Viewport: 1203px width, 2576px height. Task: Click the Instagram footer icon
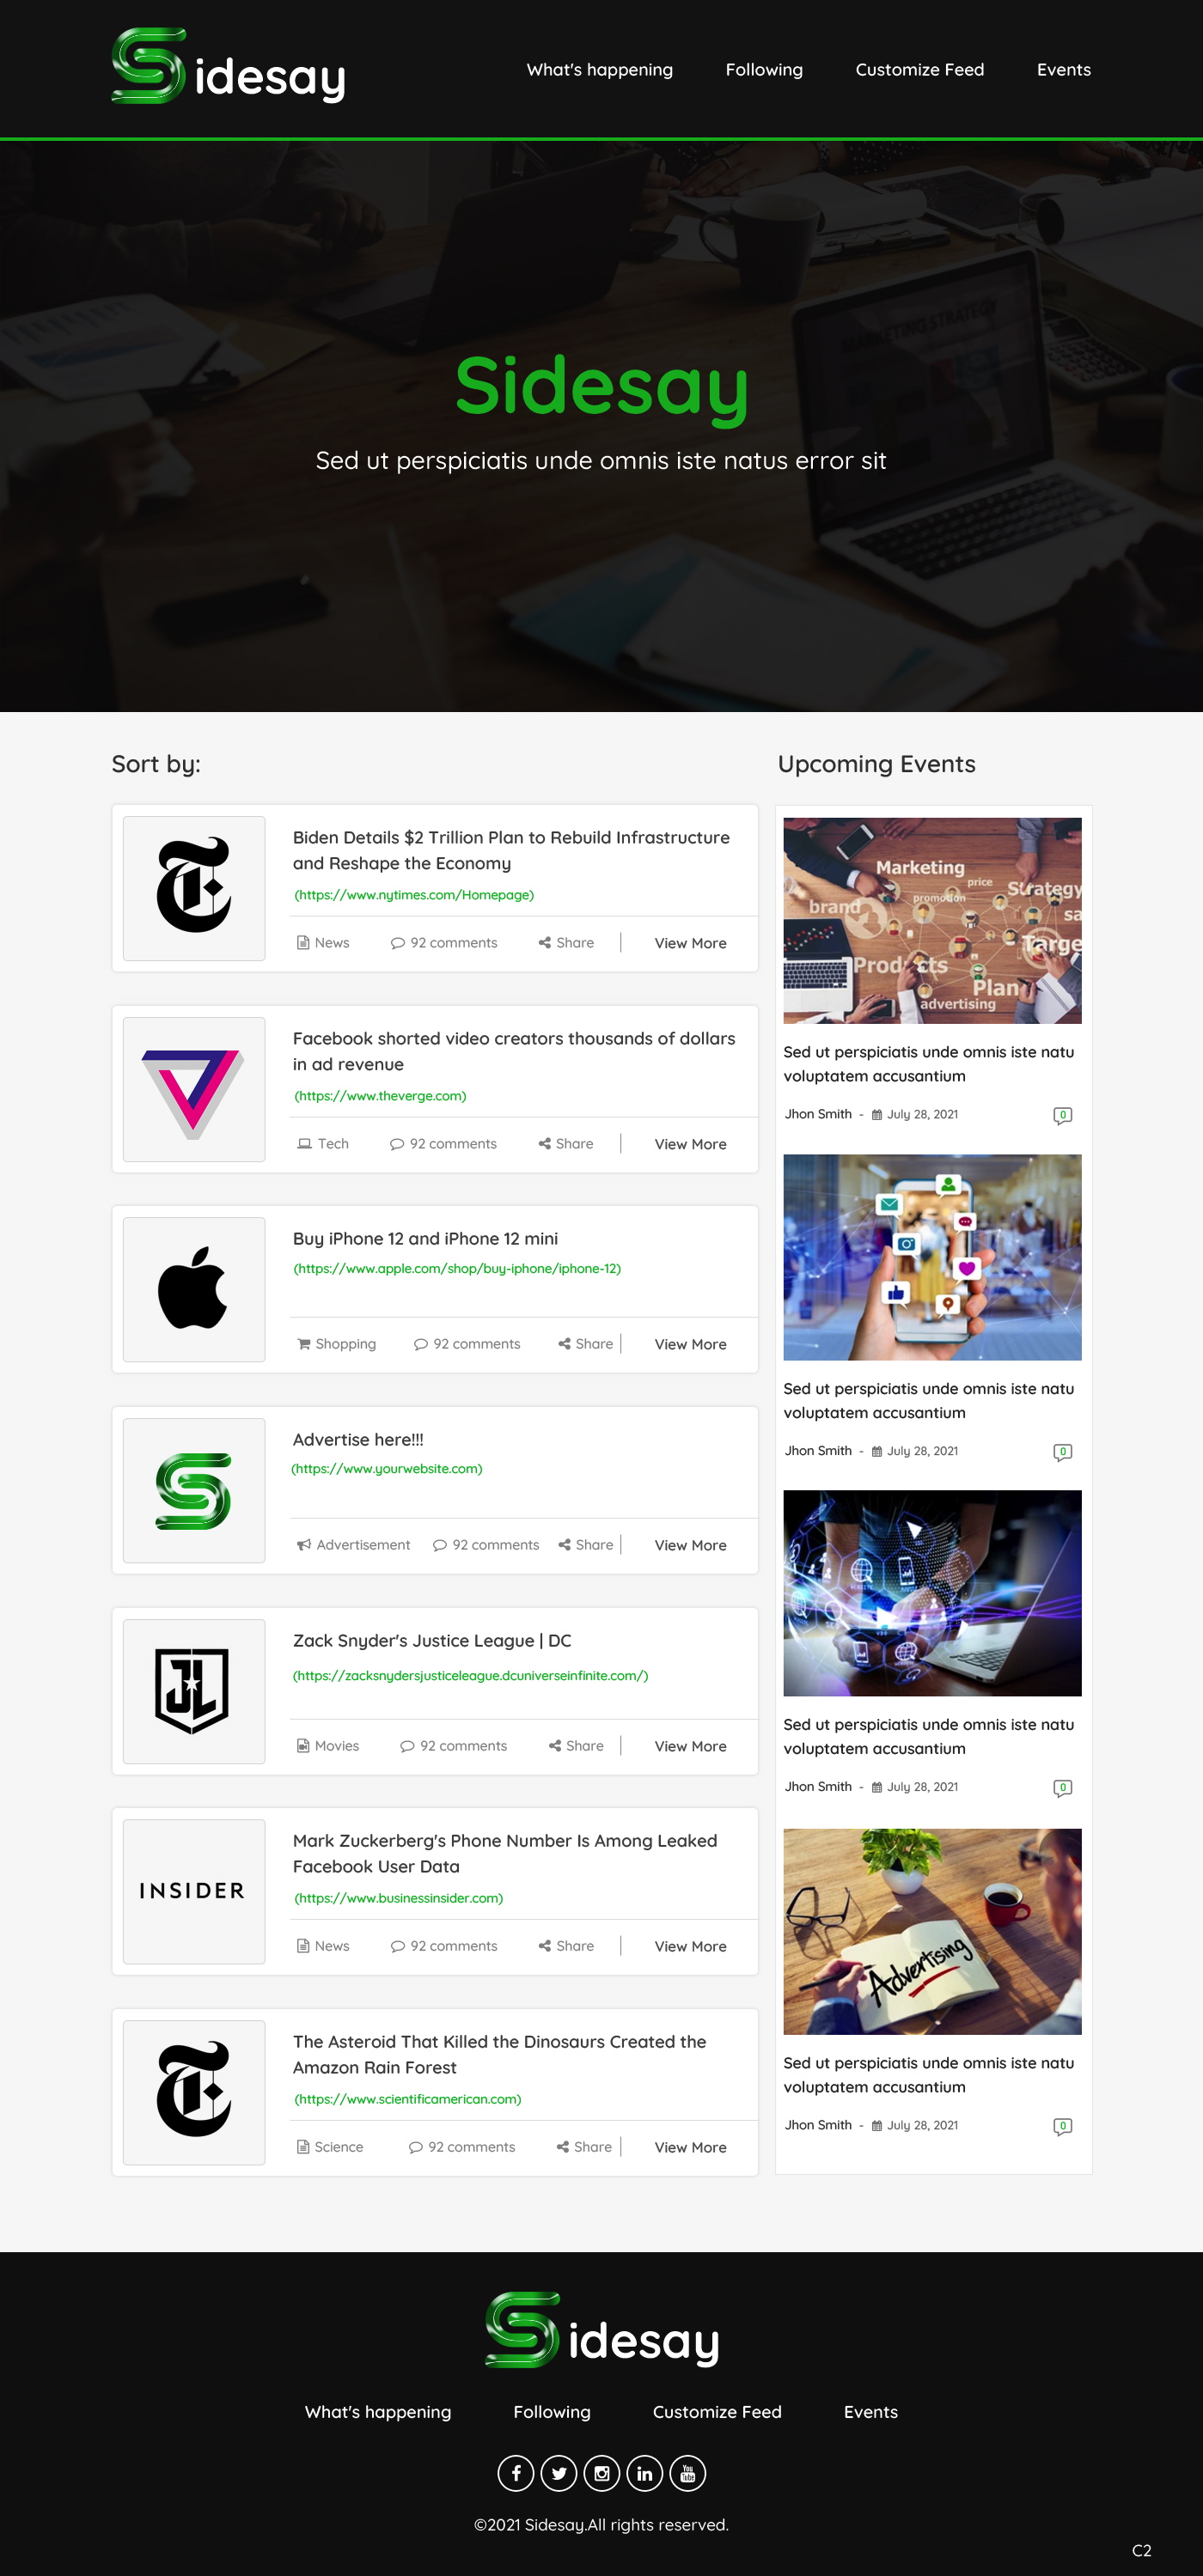tap(601, 2473)
